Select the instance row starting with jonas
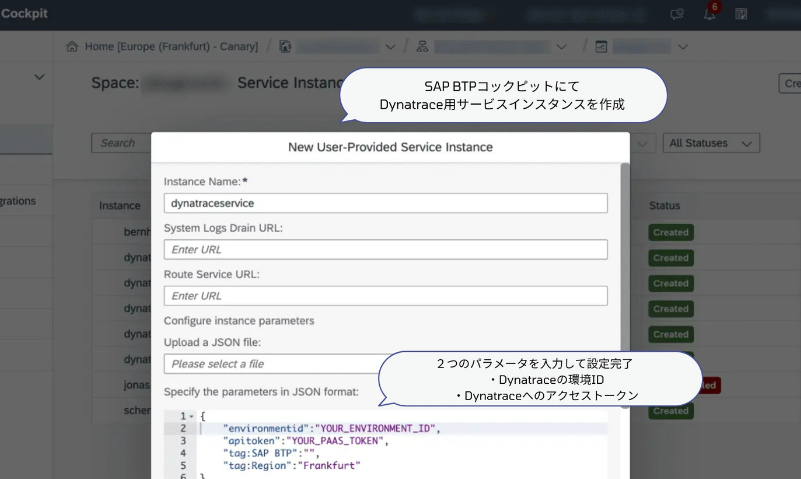801x479 pixels. point(122,385)
